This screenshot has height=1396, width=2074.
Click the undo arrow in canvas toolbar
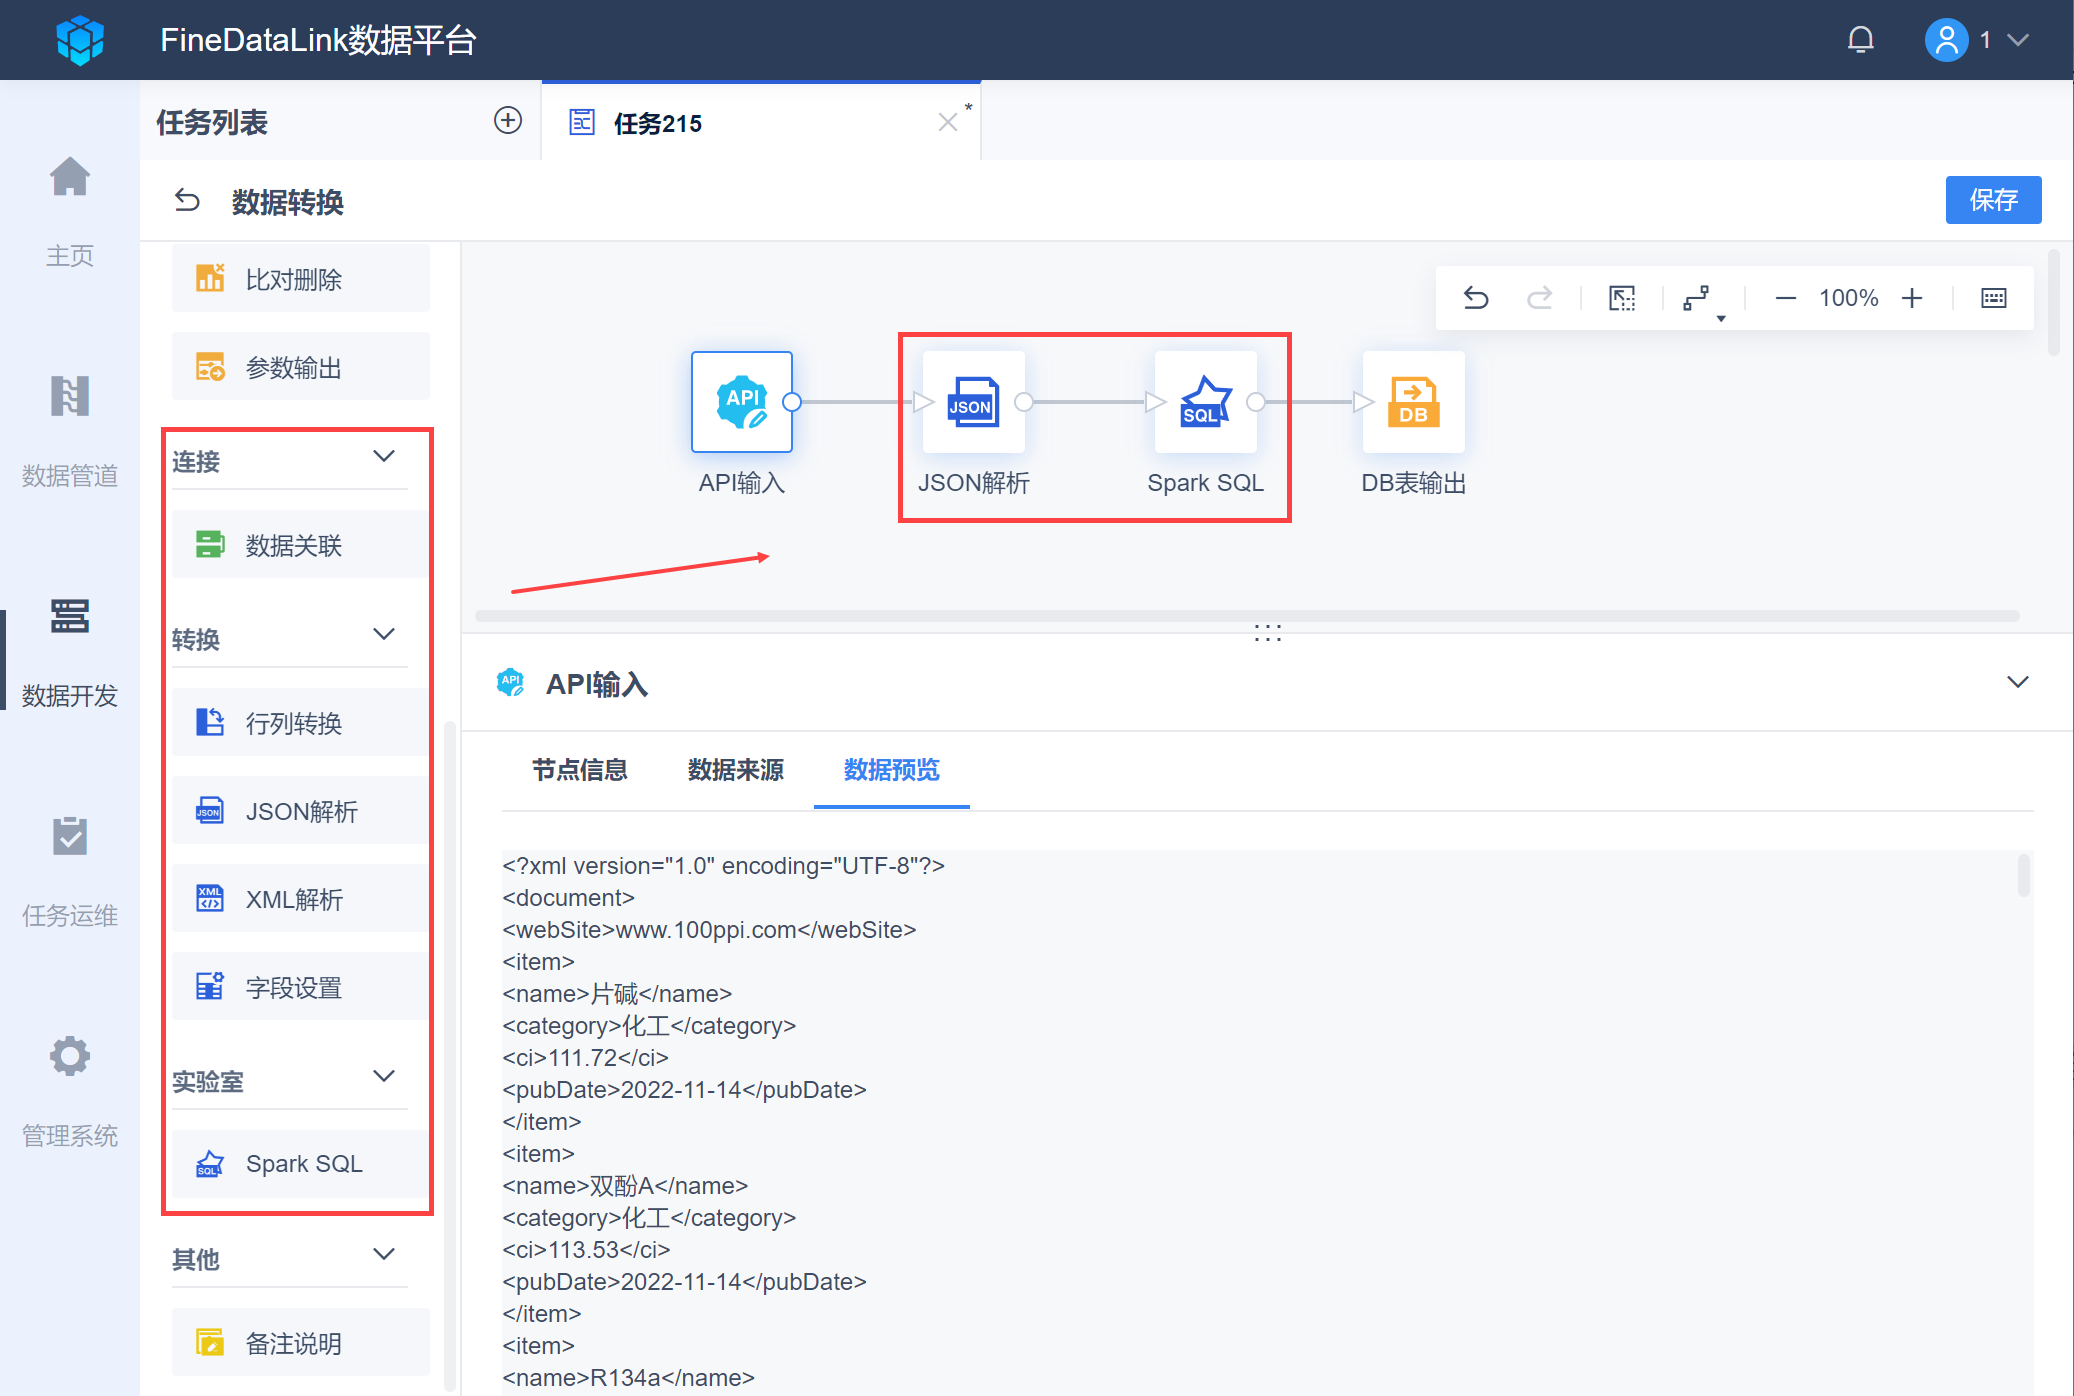click(1476, 298)
